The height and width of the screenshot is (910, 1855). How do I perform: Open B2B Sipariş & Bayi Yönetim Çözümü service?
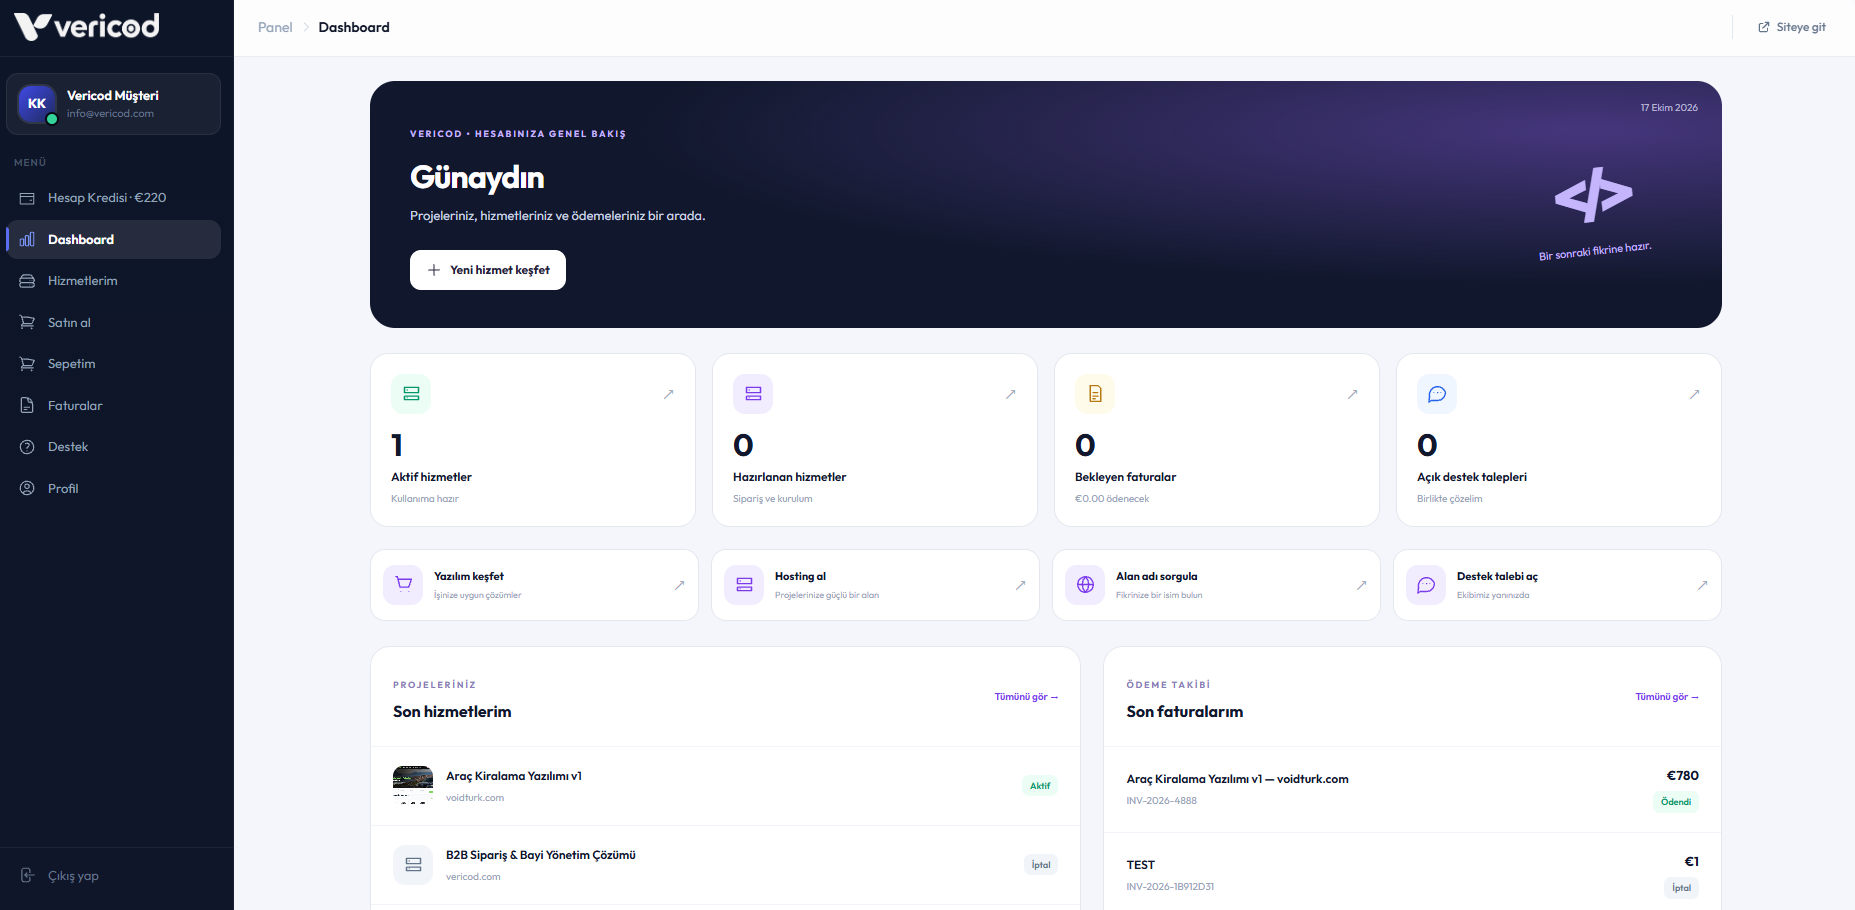coord(725,865)
